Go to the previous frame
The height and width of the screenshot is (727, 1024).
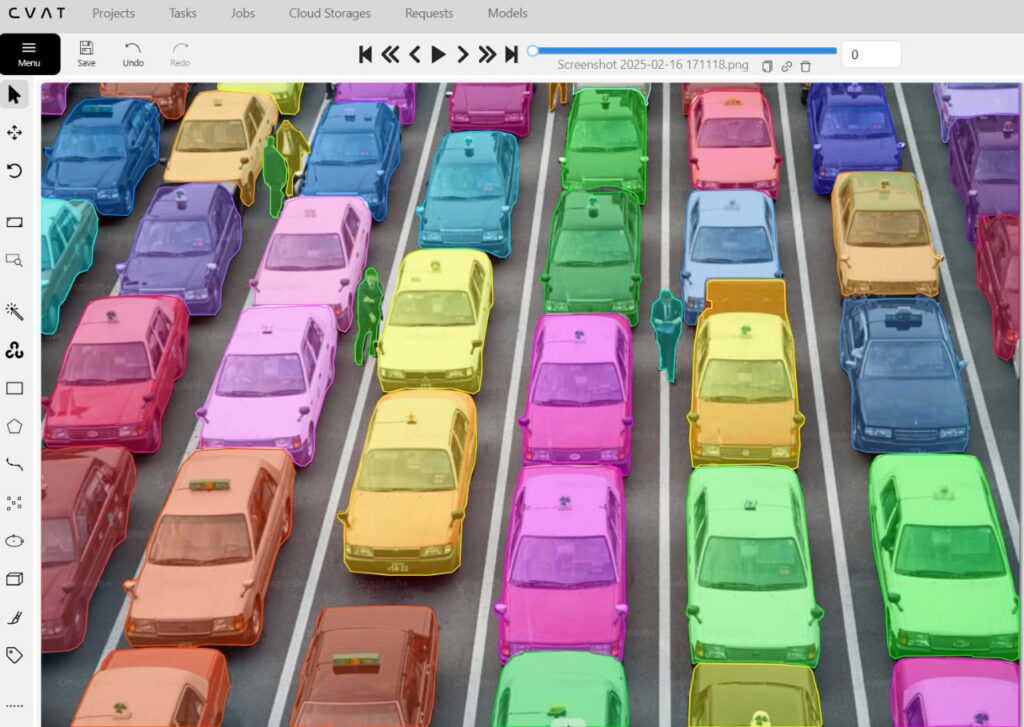[414, 54]
